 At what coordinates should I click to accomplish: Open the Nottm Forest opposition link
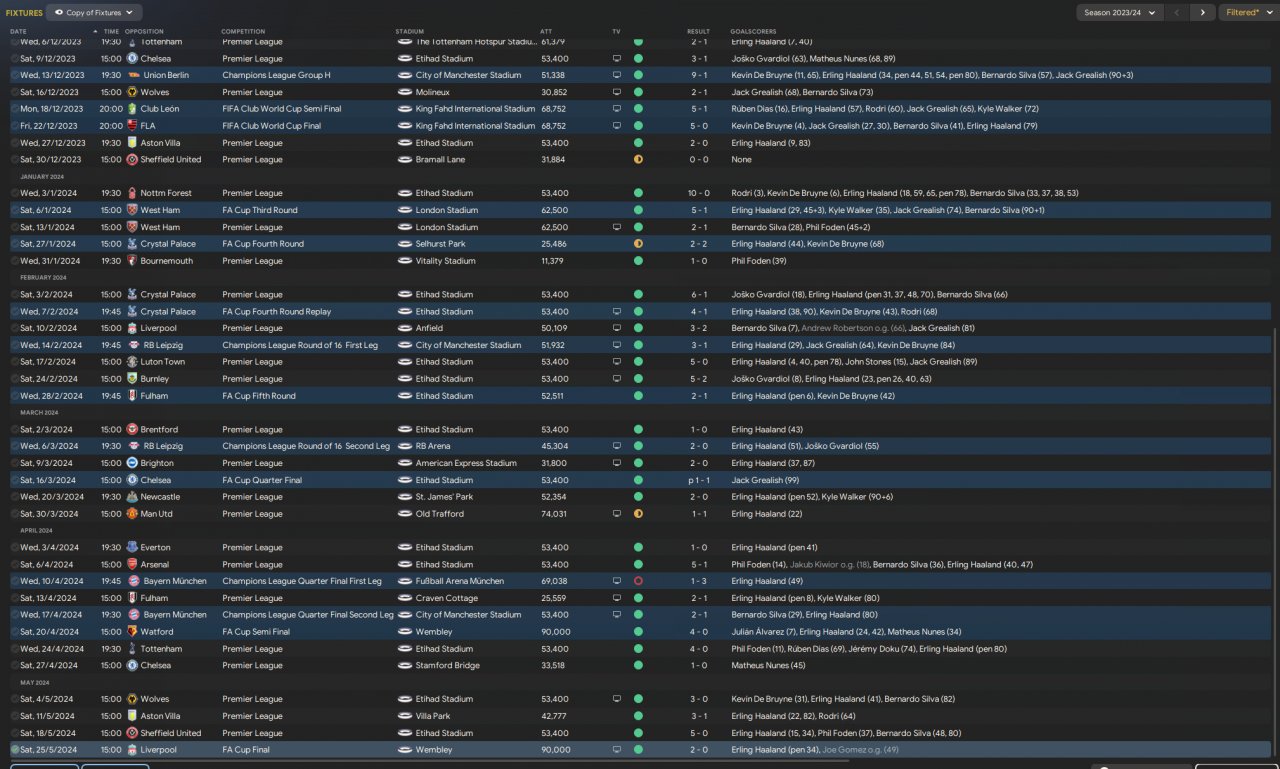[166, 193]
